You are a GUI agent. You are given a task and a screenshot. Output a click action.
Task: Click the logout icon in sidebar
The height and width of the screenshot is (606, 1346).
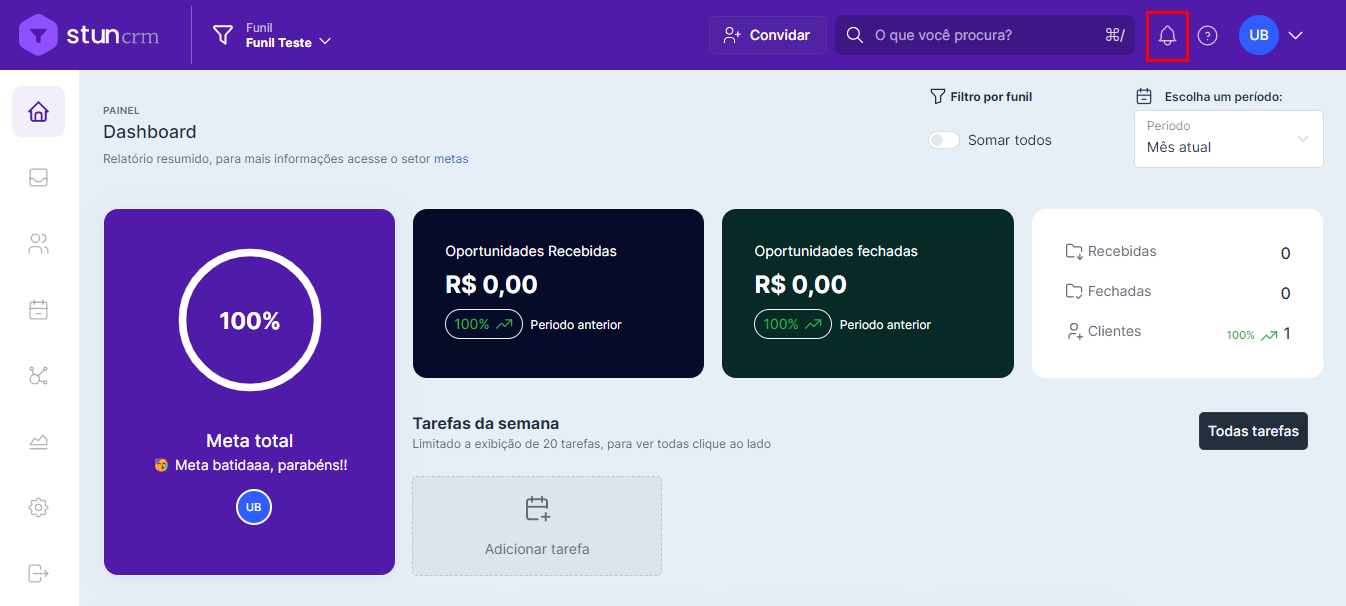(38, 573)
